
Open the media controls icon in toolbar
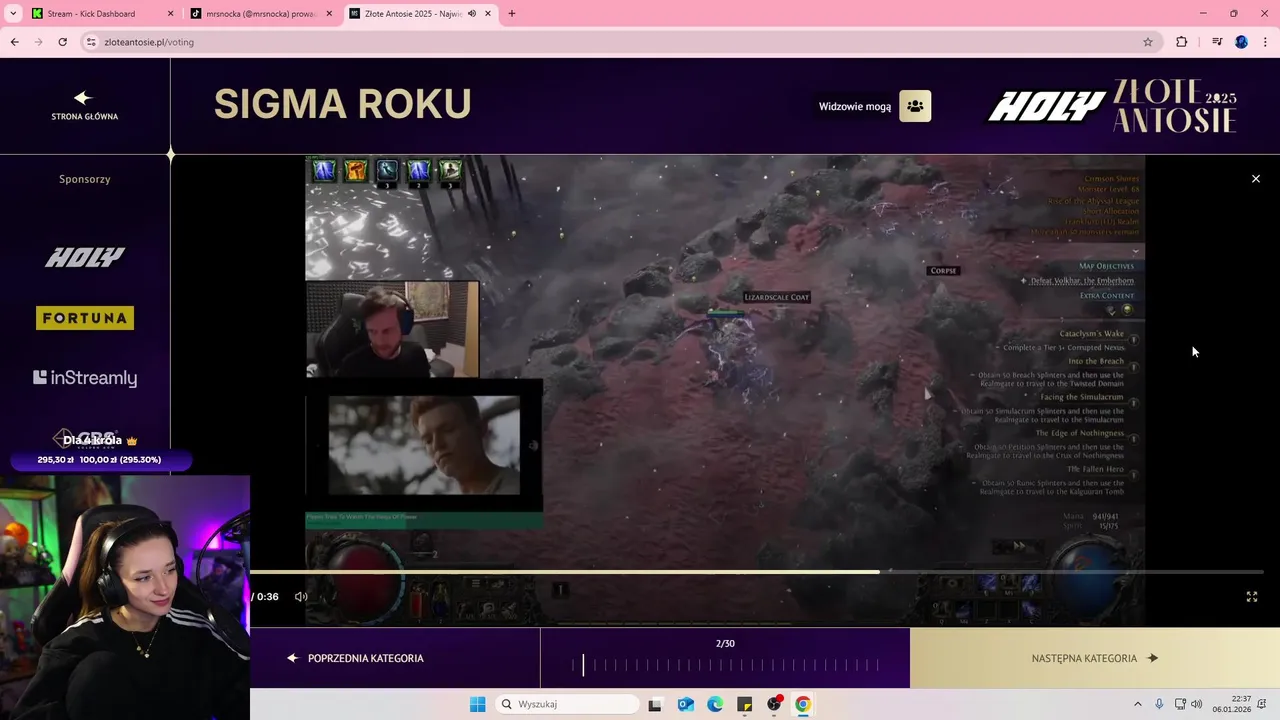point(1217,42)
